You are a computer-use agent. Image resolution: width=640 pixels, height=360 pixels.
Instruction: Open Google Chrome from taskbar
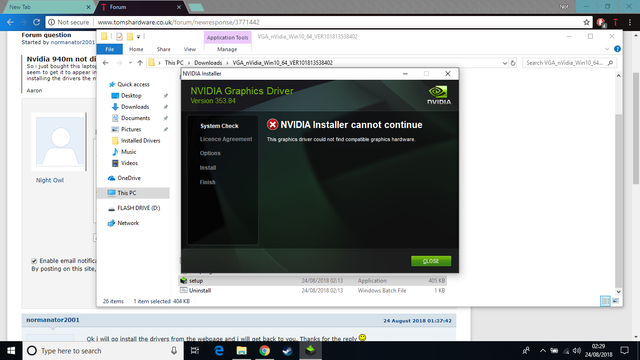(x=264, y=351)
